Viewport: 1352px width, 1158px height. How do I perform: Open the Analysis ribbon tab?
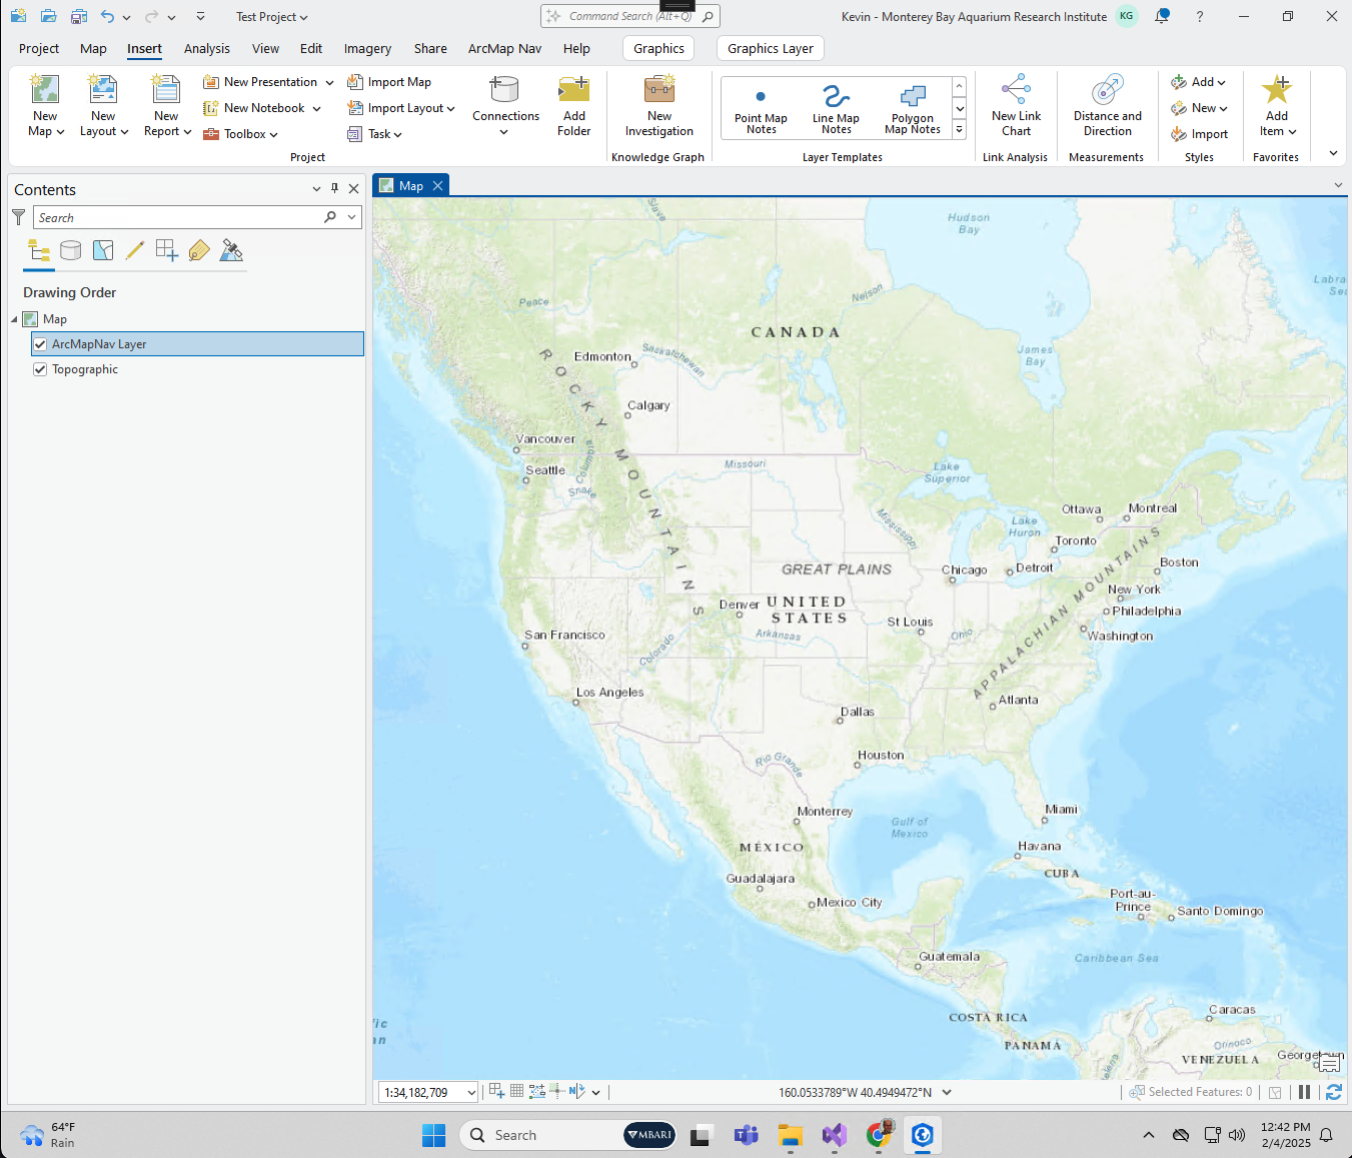pos(206,49)
